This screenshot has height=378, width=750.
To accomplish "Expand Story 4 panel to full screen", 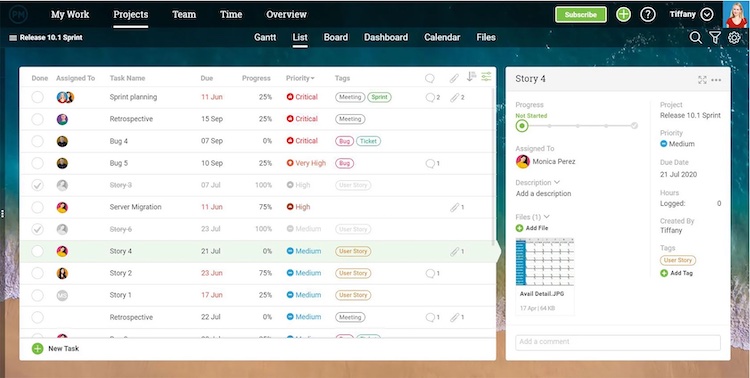I will pyautogui.click(x=702, y=80).
